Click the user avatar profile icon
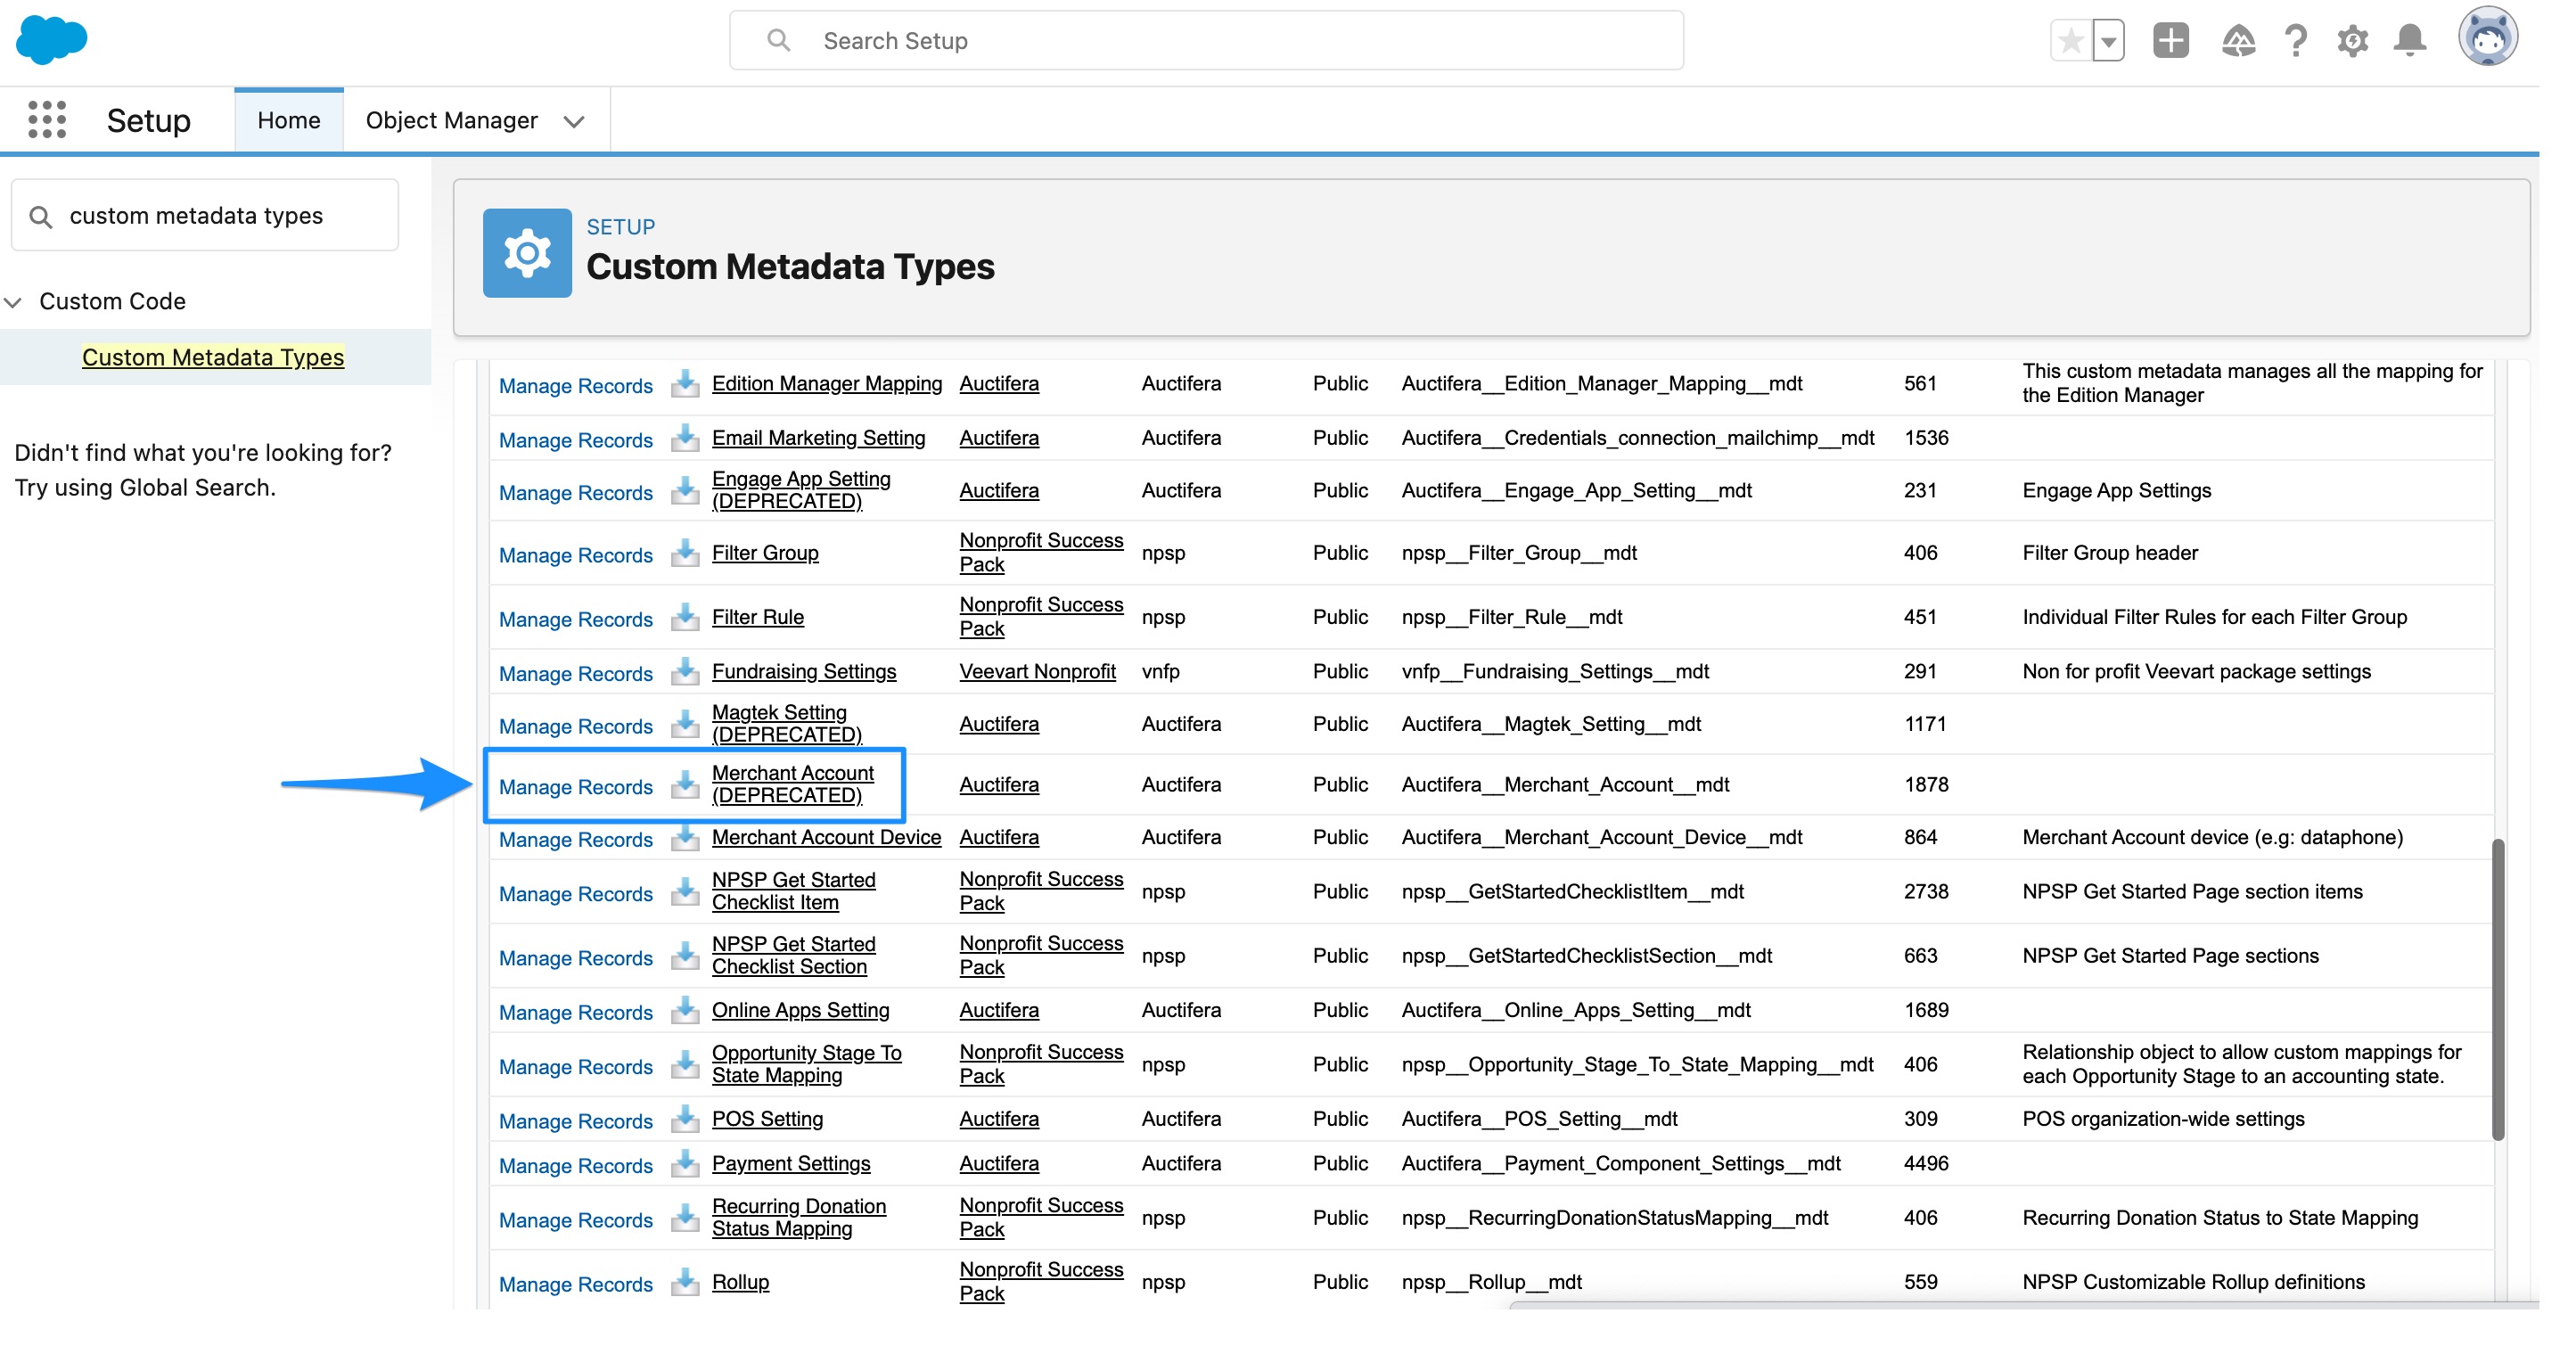 pos(2487,38)
